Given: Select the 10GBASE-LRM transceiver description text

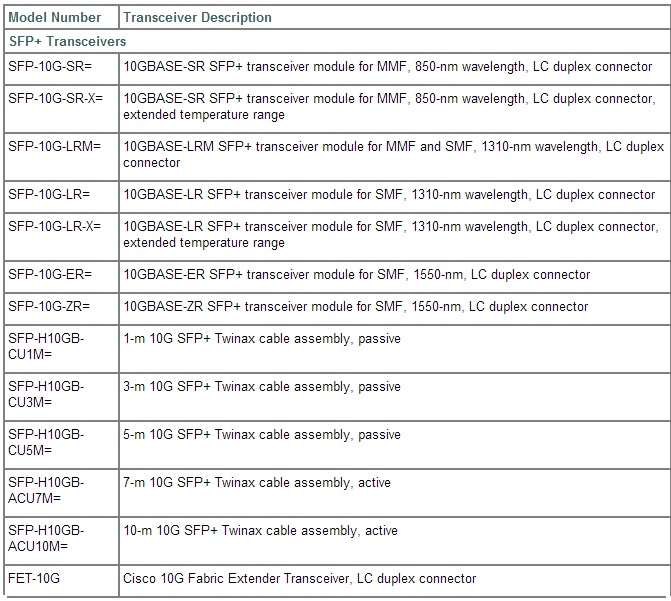Looking at the screenshot, I should pyautogui.click(x=394, y=155).
